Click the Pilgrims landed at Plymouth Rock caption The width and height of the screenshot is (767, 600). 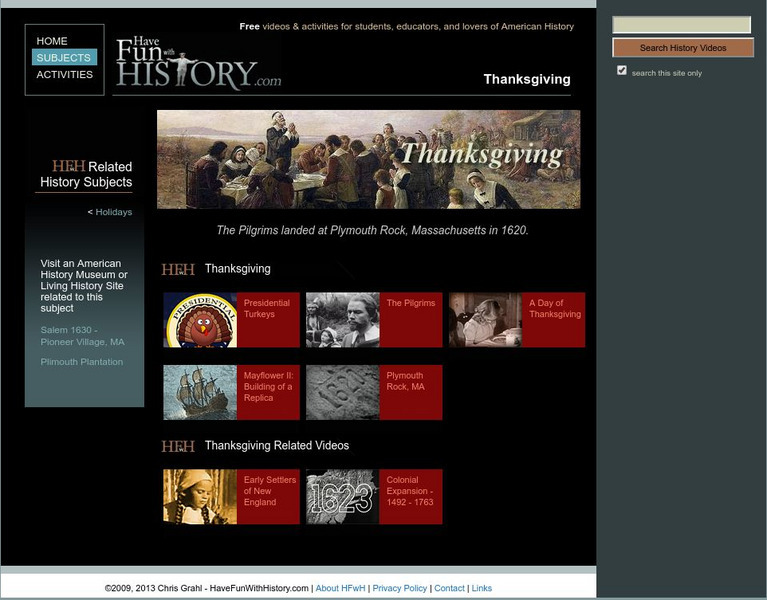click(373, 230)
